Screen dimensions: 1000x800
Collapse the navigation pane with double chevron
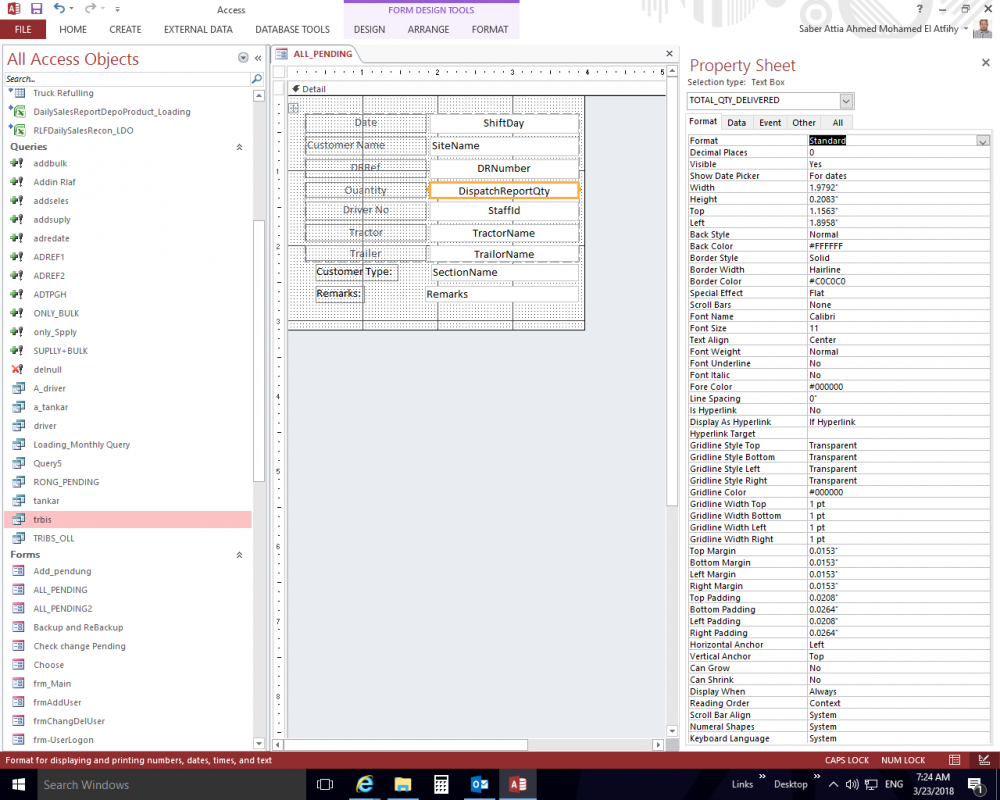tap(258, 58)
